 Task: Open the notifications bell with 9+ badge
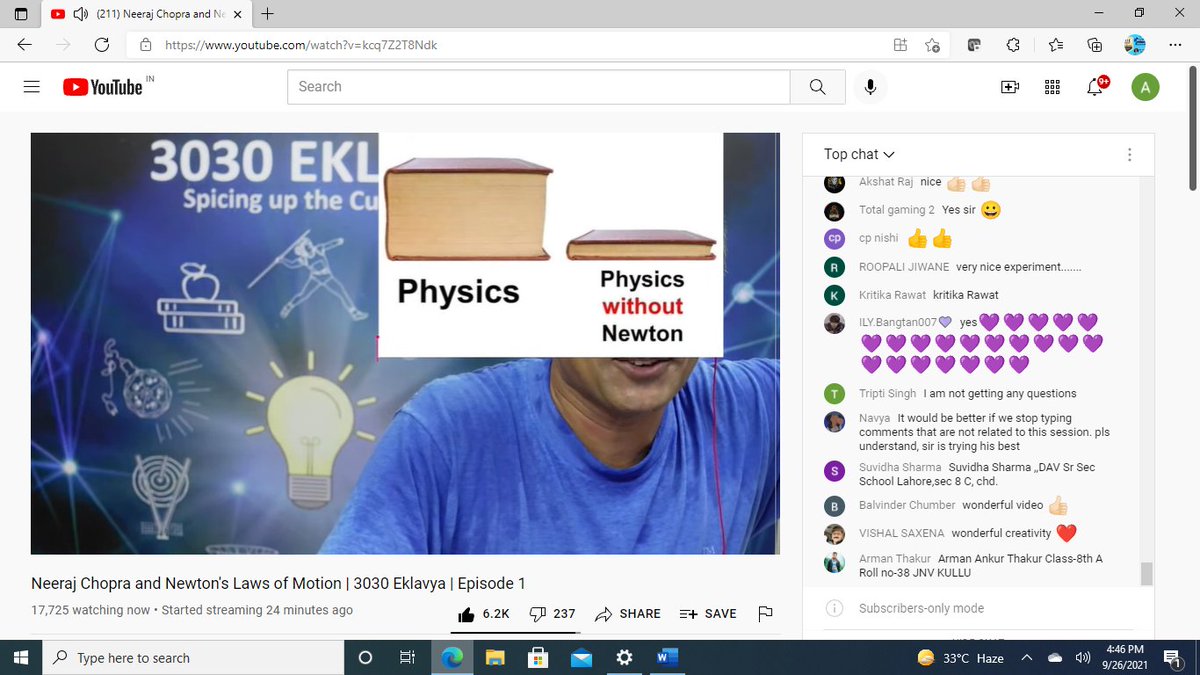(1094, 88)
